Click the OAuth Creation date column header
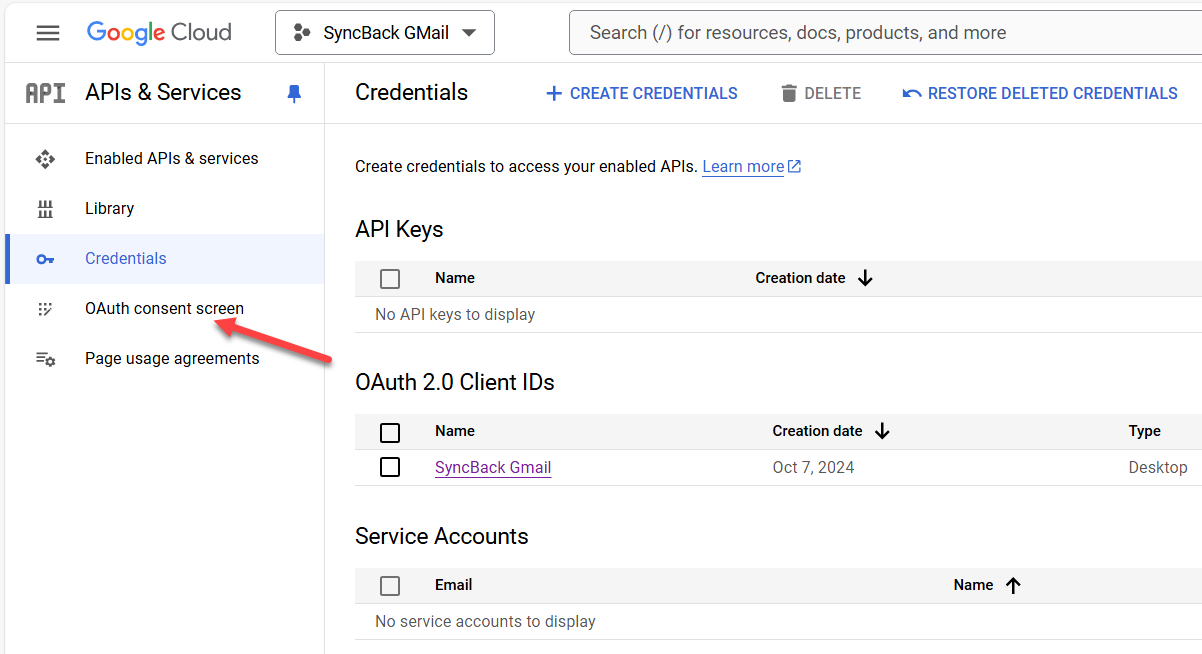Screen dimensions: 1202x654 click(x=818, y=431)
